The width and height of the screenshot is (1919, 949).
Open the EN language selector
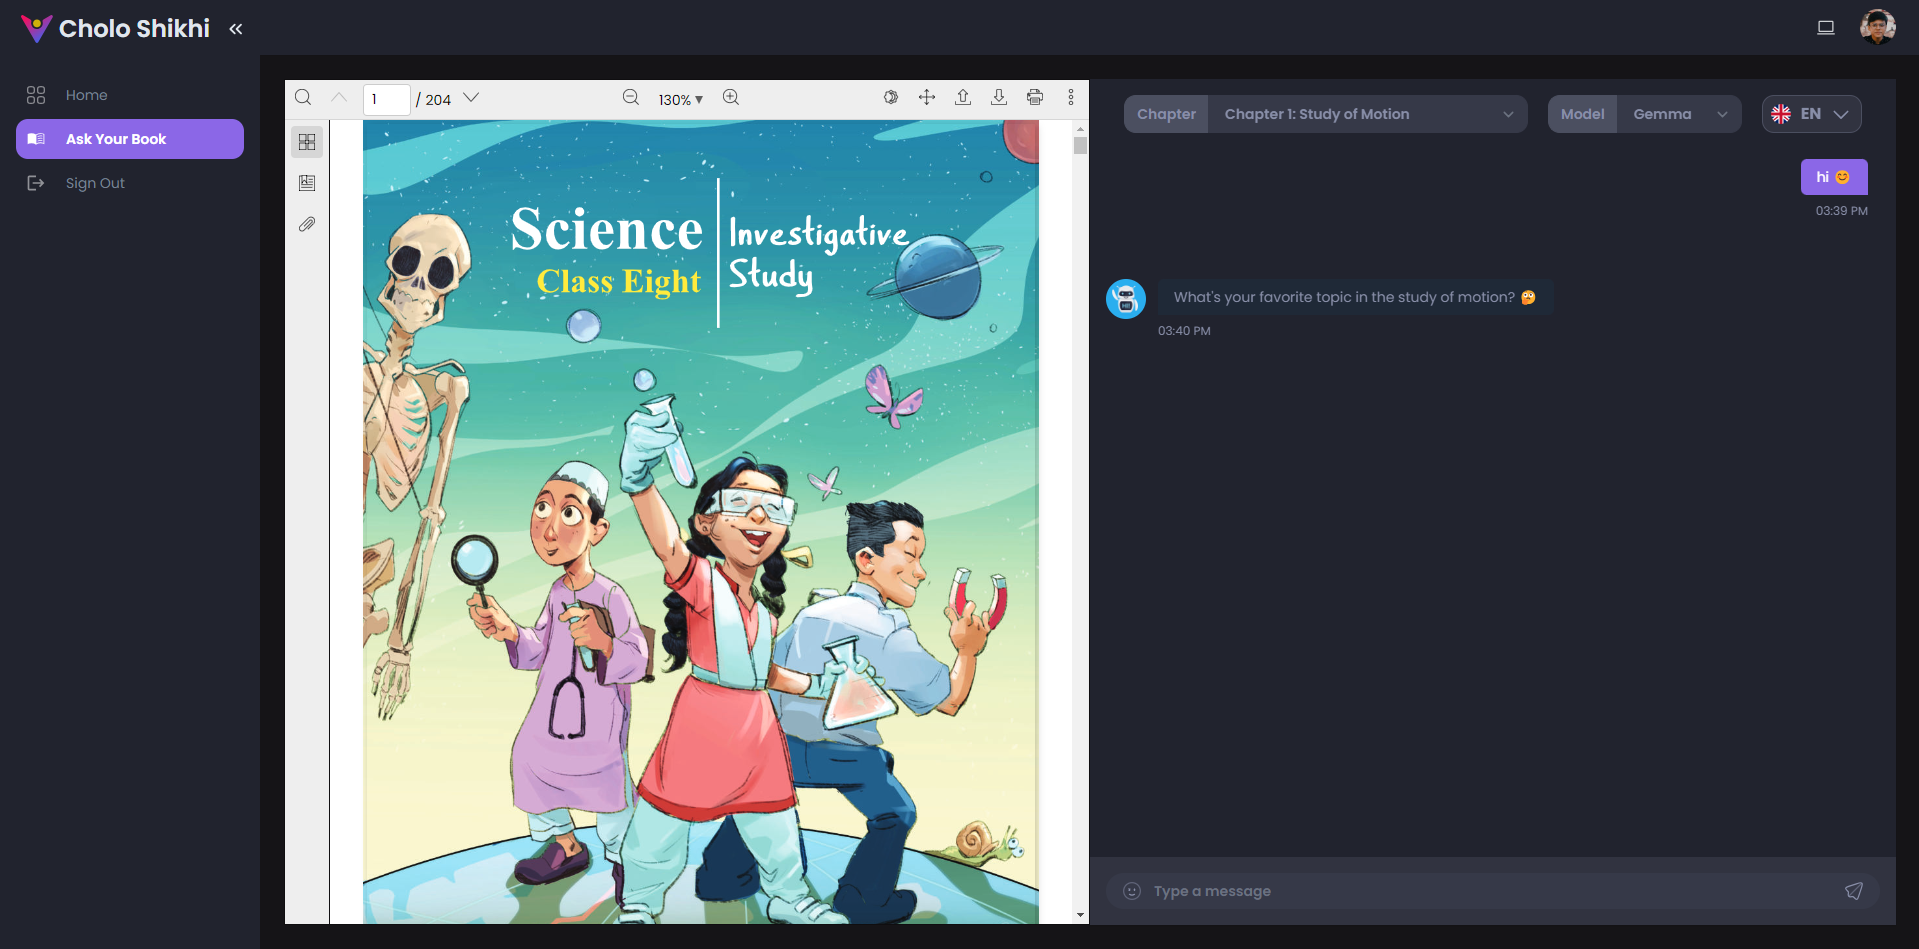1811,114
